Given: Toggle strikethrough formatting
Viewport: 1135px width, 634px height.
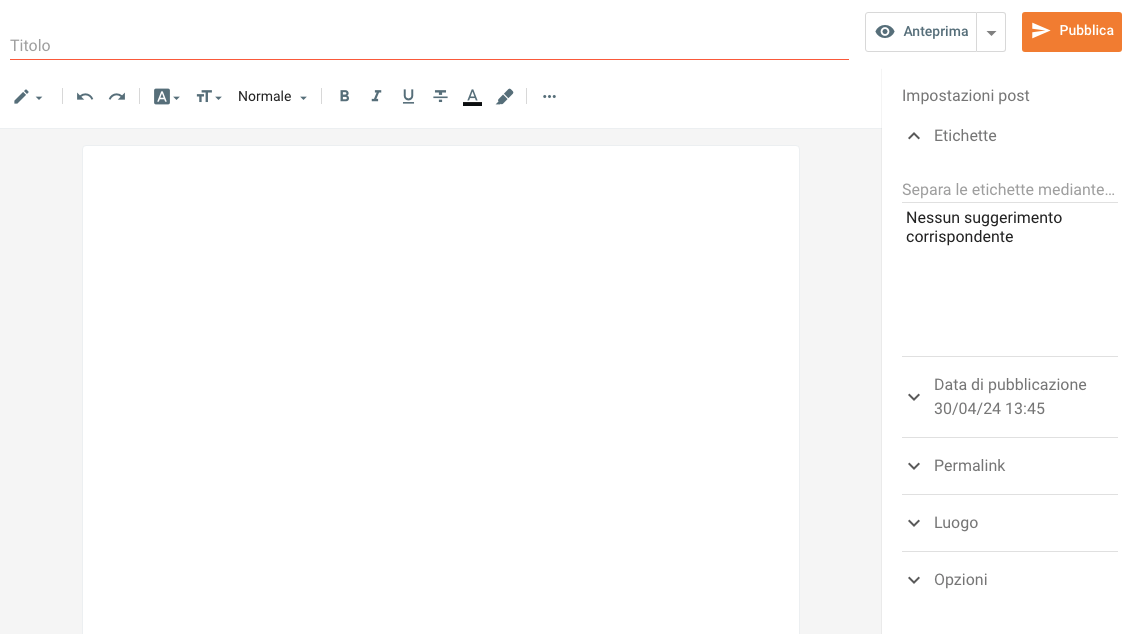Looking at the screenshot, I should (440, 96).
